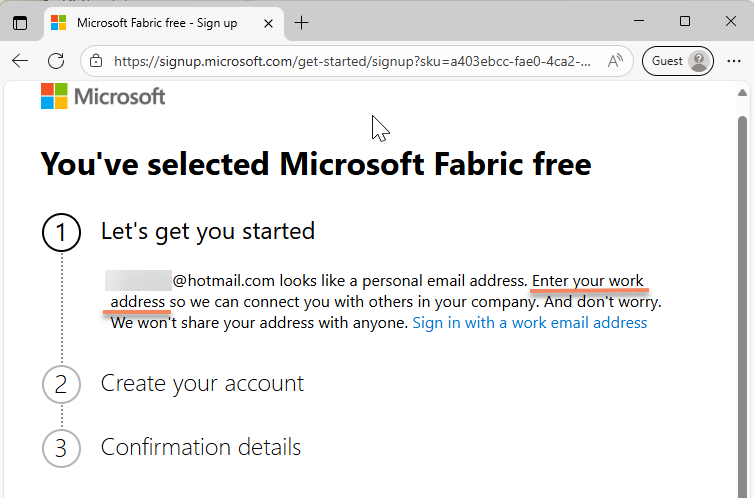Click the step 1 circle marker
Image resolution: width=754 pixels, height=498 pixels.
tap(61, 233)
